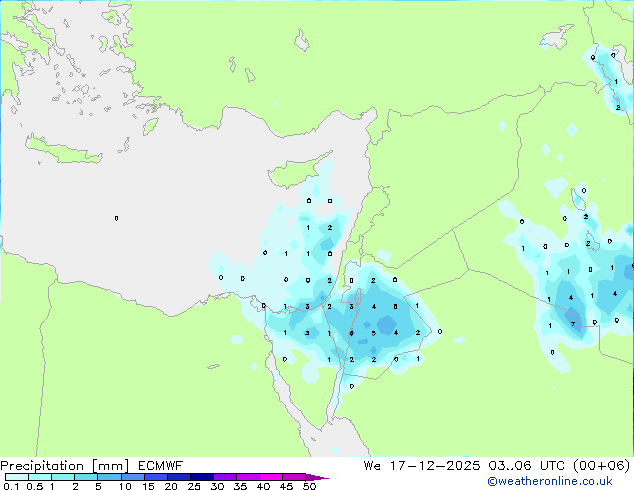
Task: Click legend label '20'
Action: (171, 486)
